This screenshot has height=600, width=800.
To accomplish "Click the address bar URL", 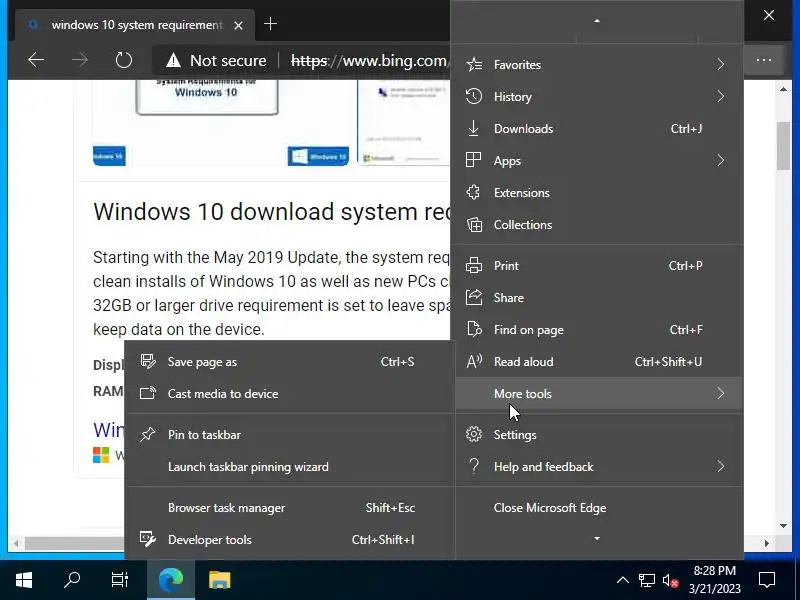I will pyautogui.click(x=369, y=61).
